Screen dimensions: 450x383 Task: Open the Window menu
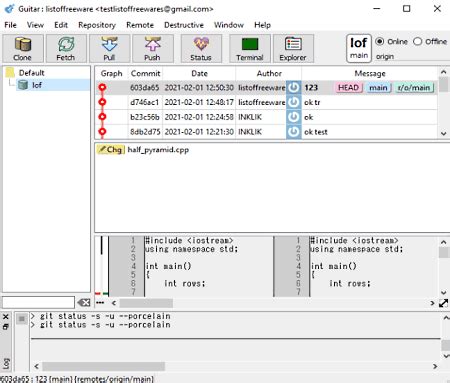tap(229, 25)
